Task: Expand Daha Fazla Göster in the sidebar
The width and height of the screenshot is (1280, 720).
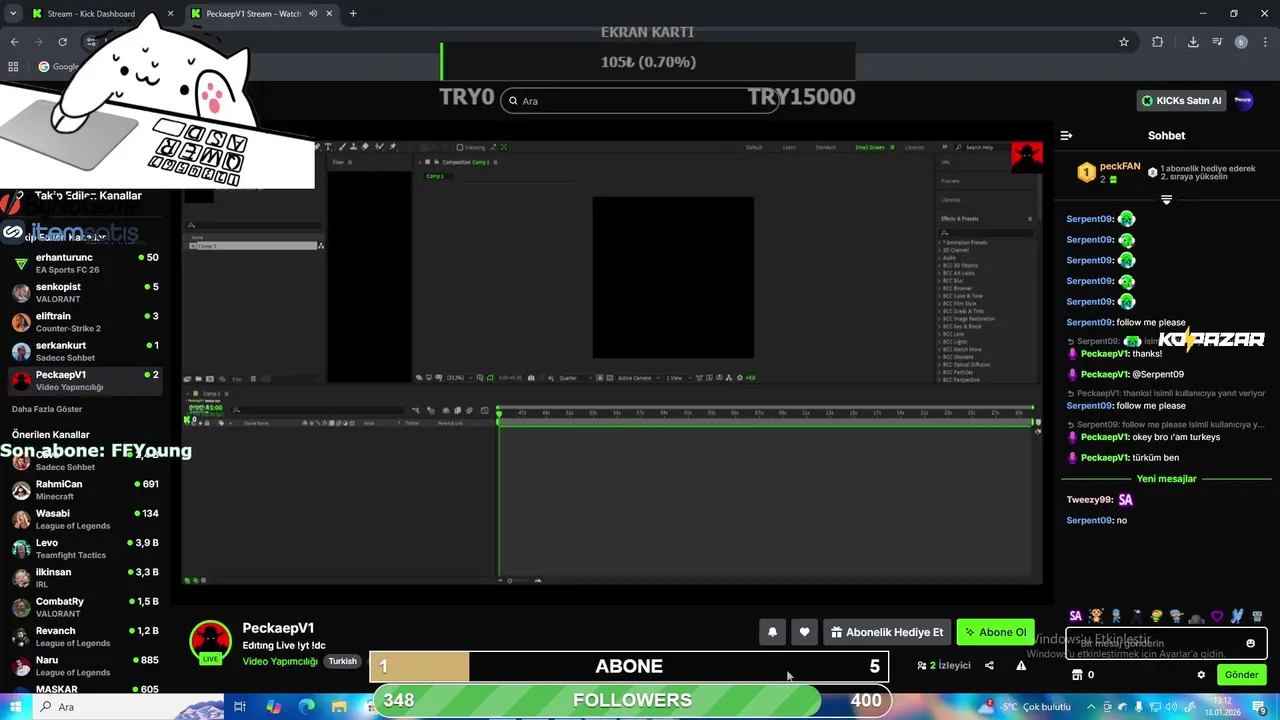Action: click(47, 409)
